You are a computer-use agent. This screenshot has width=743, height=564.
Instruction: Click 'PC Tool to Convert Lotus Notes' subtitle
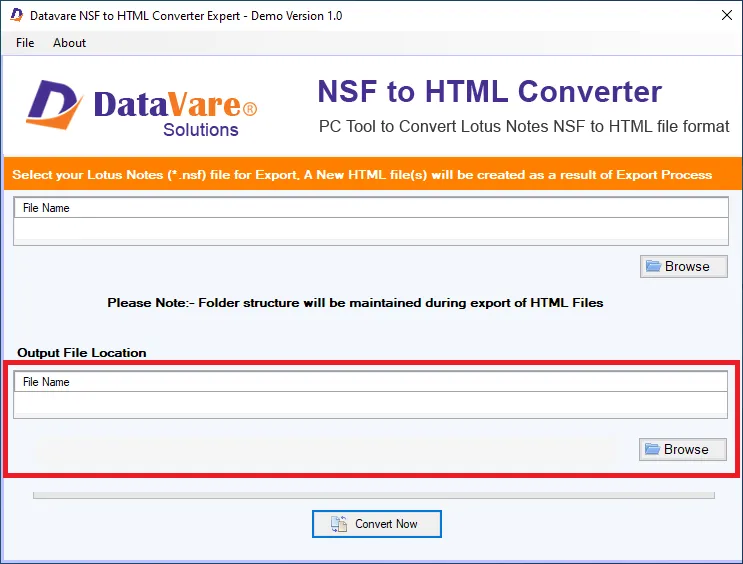click(x=524, y=127)
